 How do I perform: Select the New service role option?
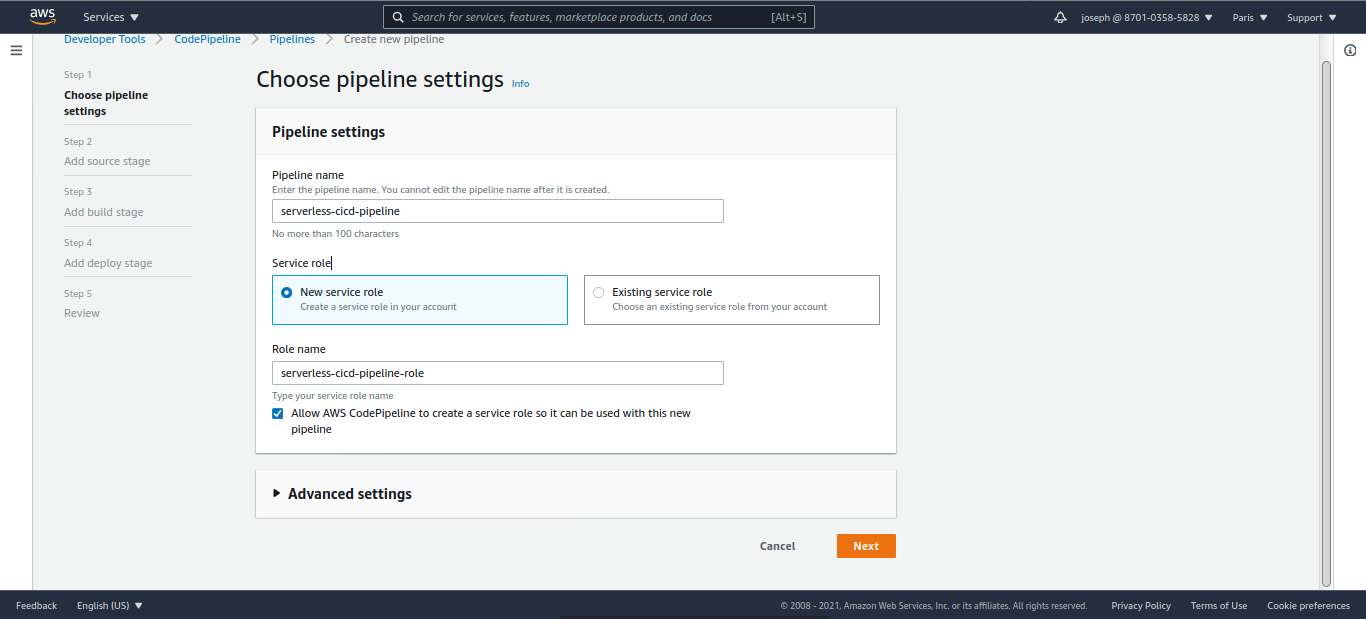pyautogui.click(x=287, y=293)
